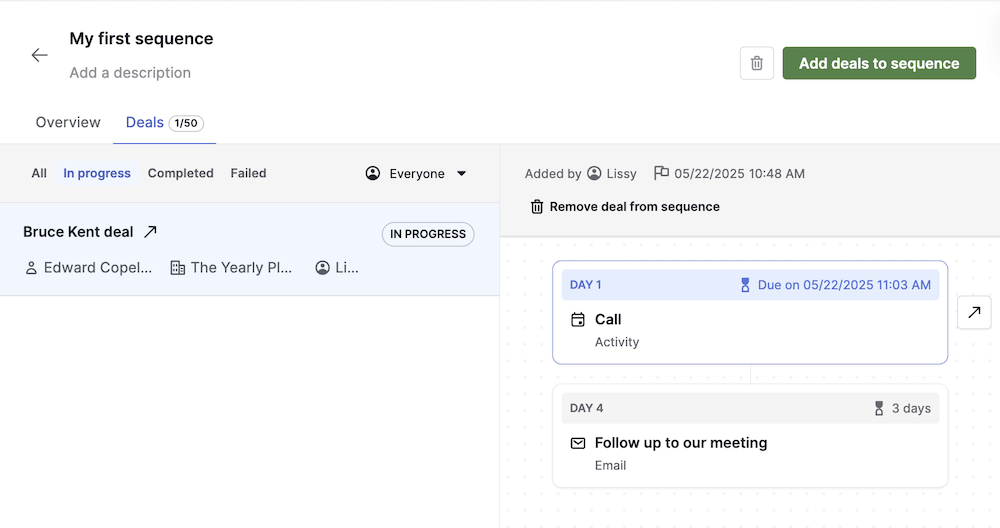The width and height of the screenshot is (1000, 528).
Task: Click Add deals to sequence button
Action: (879, 63)
